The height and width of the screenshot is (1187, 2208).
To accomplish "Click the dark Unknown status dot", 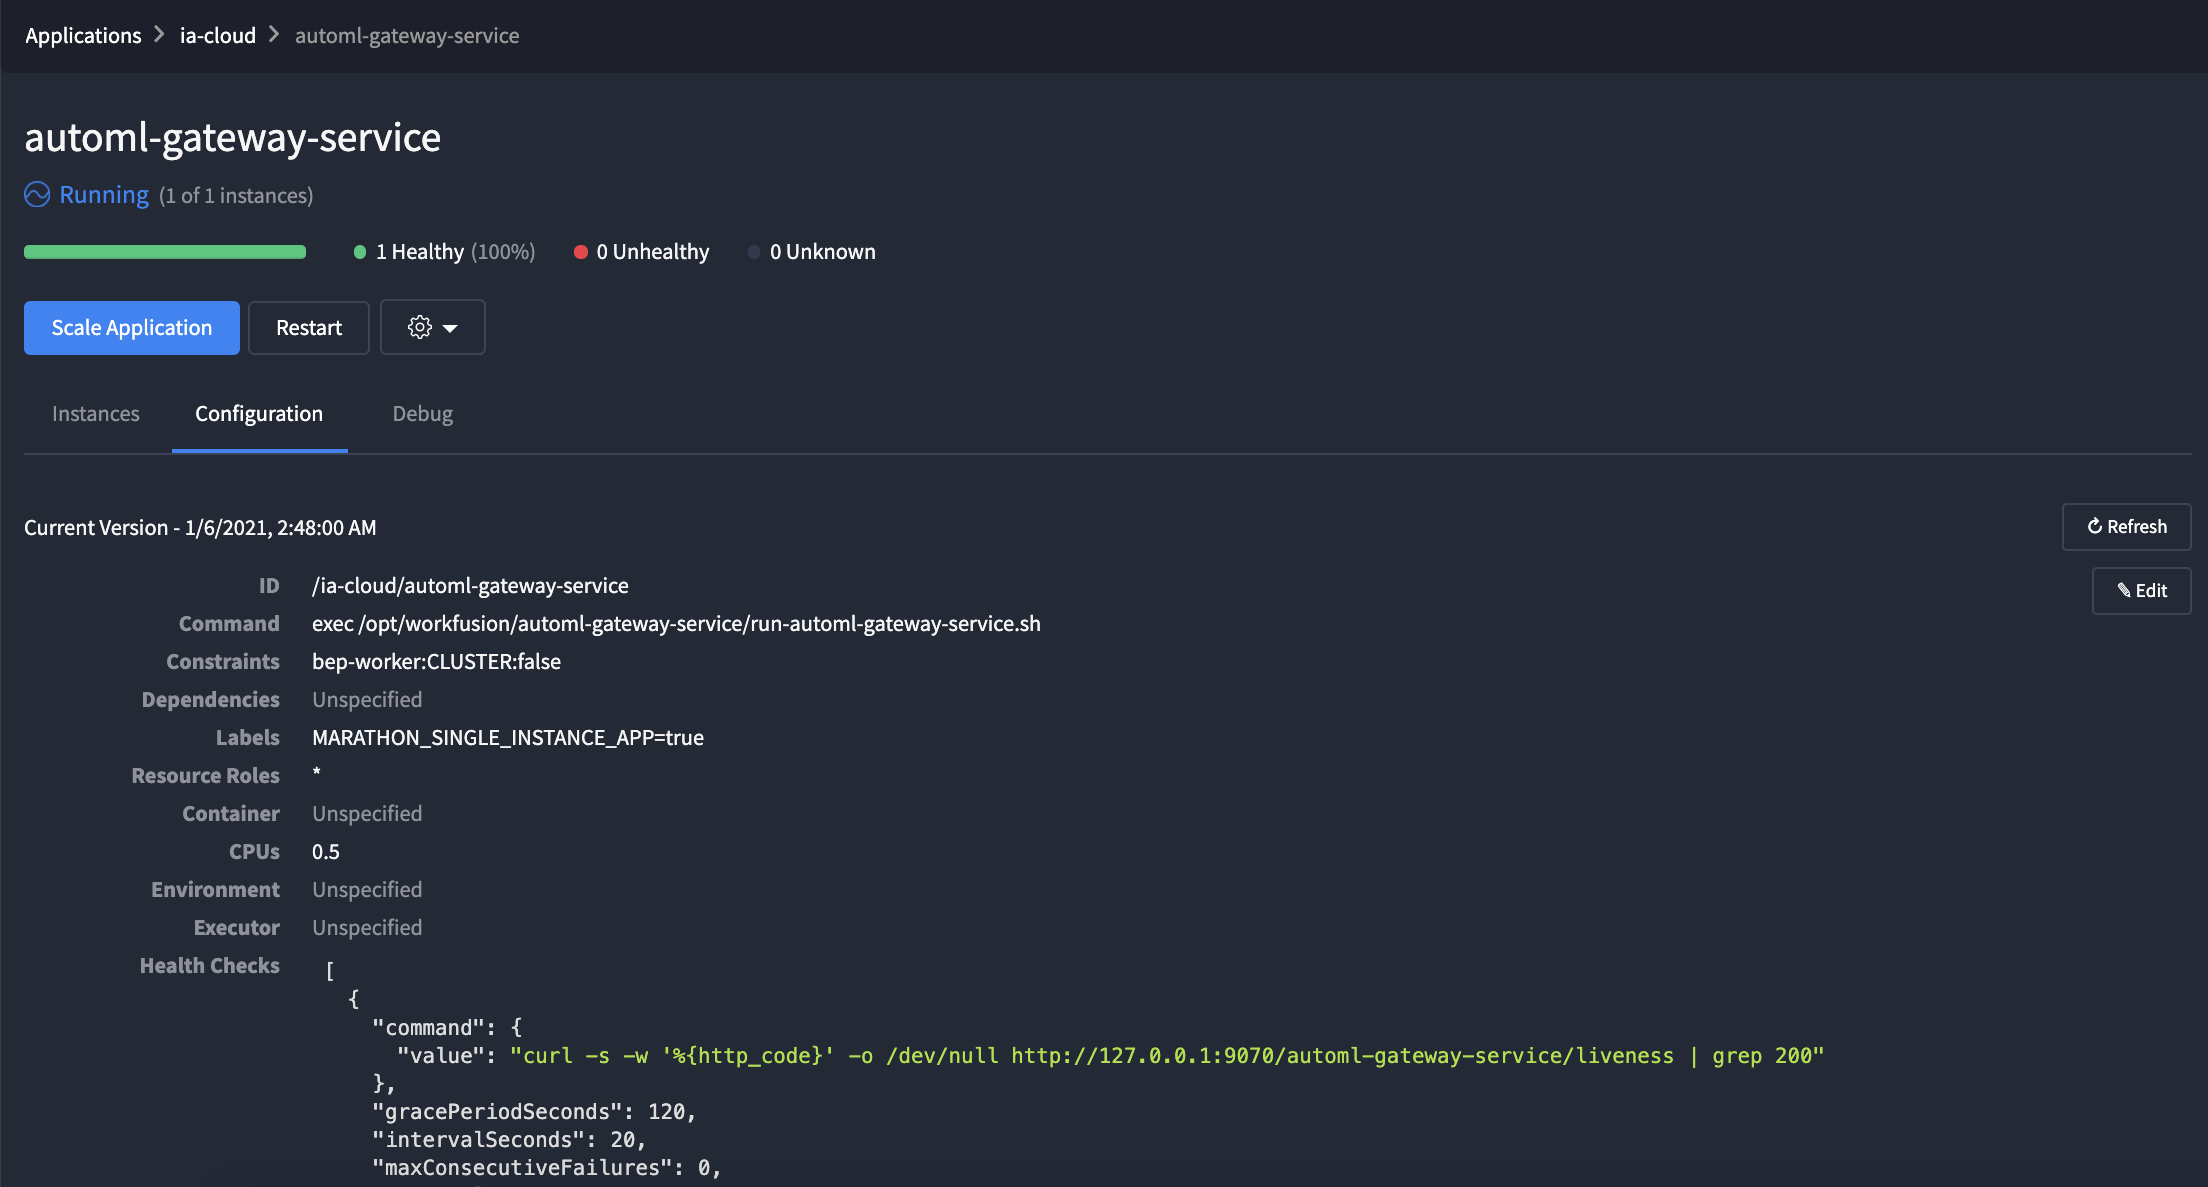I will click(754, 252).
